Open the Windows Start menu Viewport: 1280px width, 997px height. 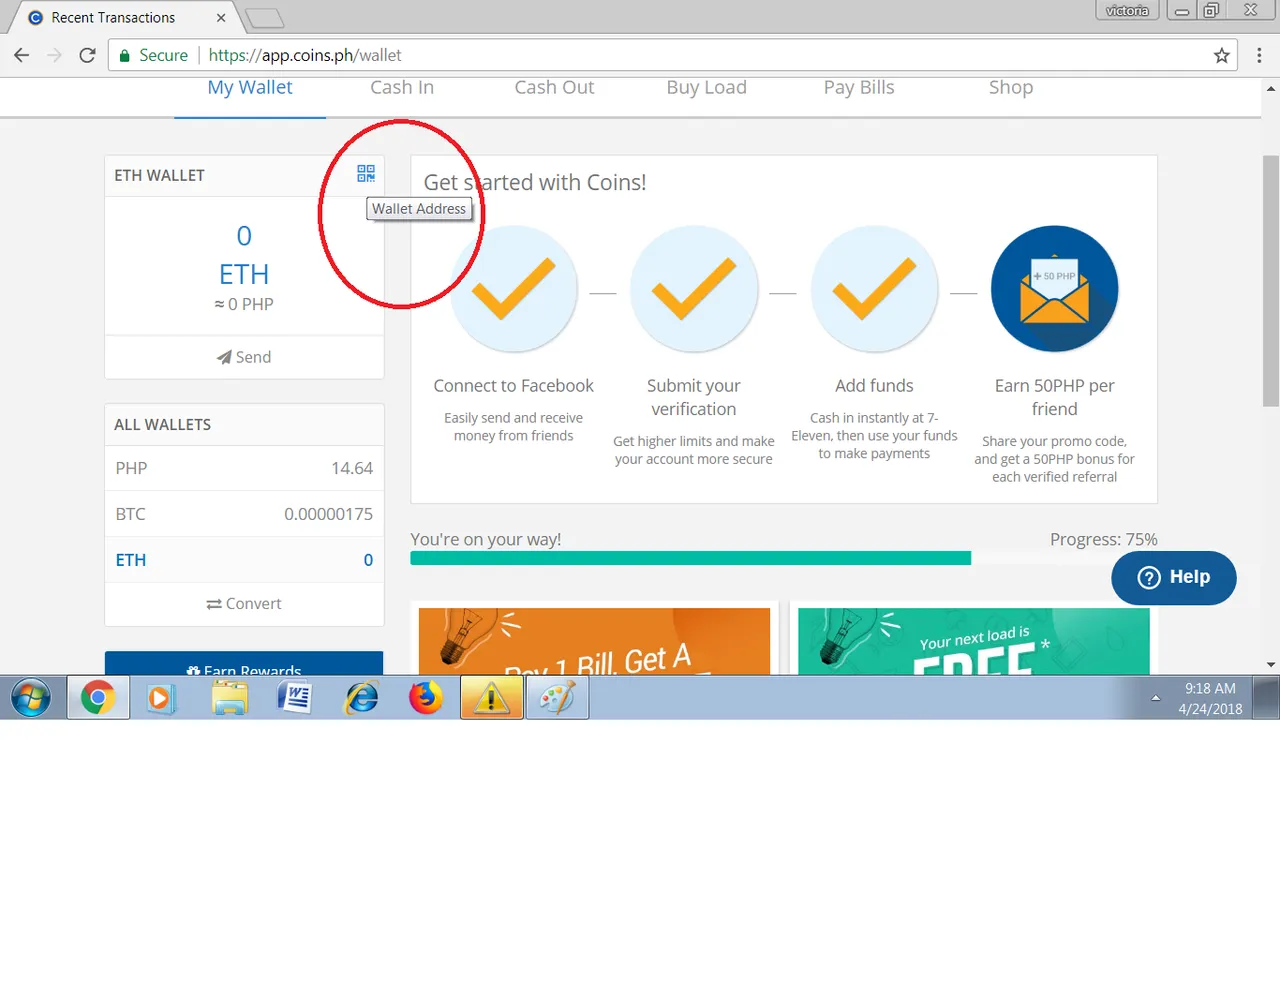(31, 697)
